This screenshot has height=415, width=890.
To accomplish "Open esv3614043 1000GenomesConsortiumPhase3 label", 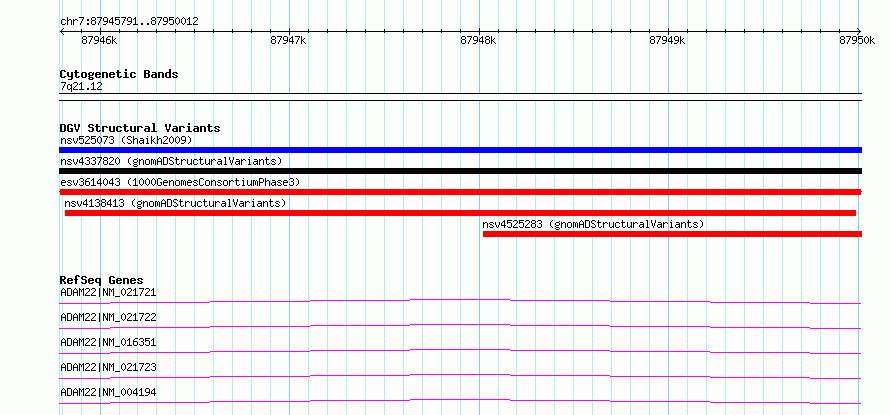I will click(x=180, y=182).
